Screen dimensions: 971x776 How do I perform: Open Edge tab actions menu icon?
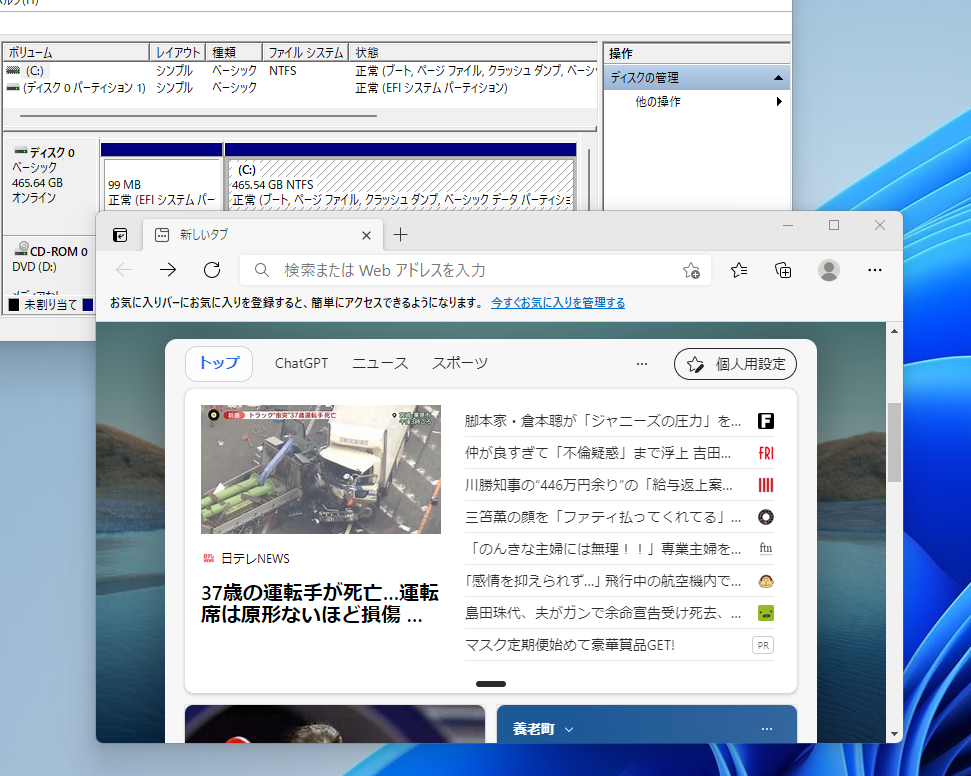pos(120,235)
